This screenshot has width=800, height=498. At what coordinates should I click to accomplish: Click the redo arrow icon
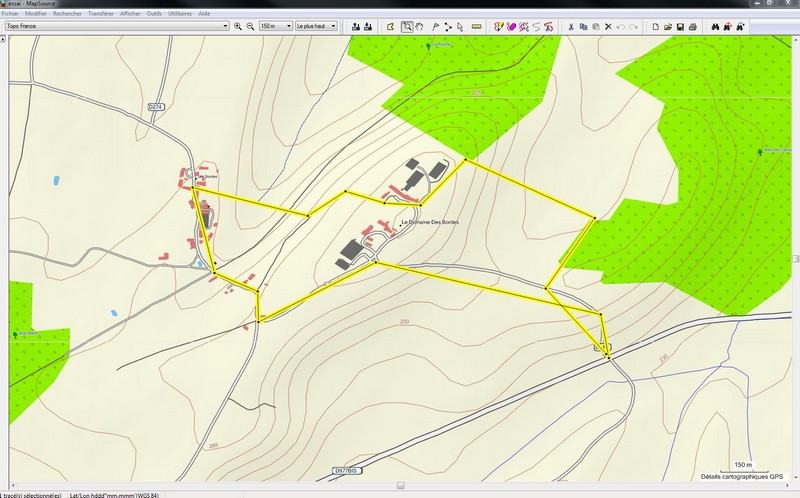point(633,26)
